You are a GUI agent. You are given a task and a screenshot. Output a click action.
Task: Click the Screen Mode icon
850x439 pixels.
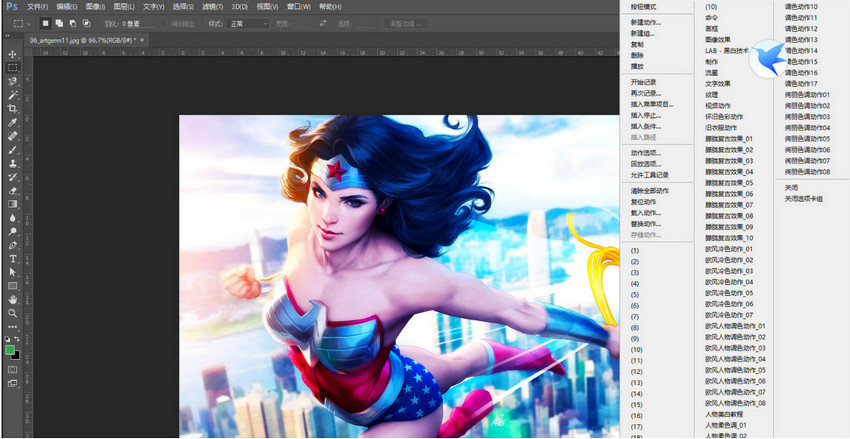[x=12, y=383]
